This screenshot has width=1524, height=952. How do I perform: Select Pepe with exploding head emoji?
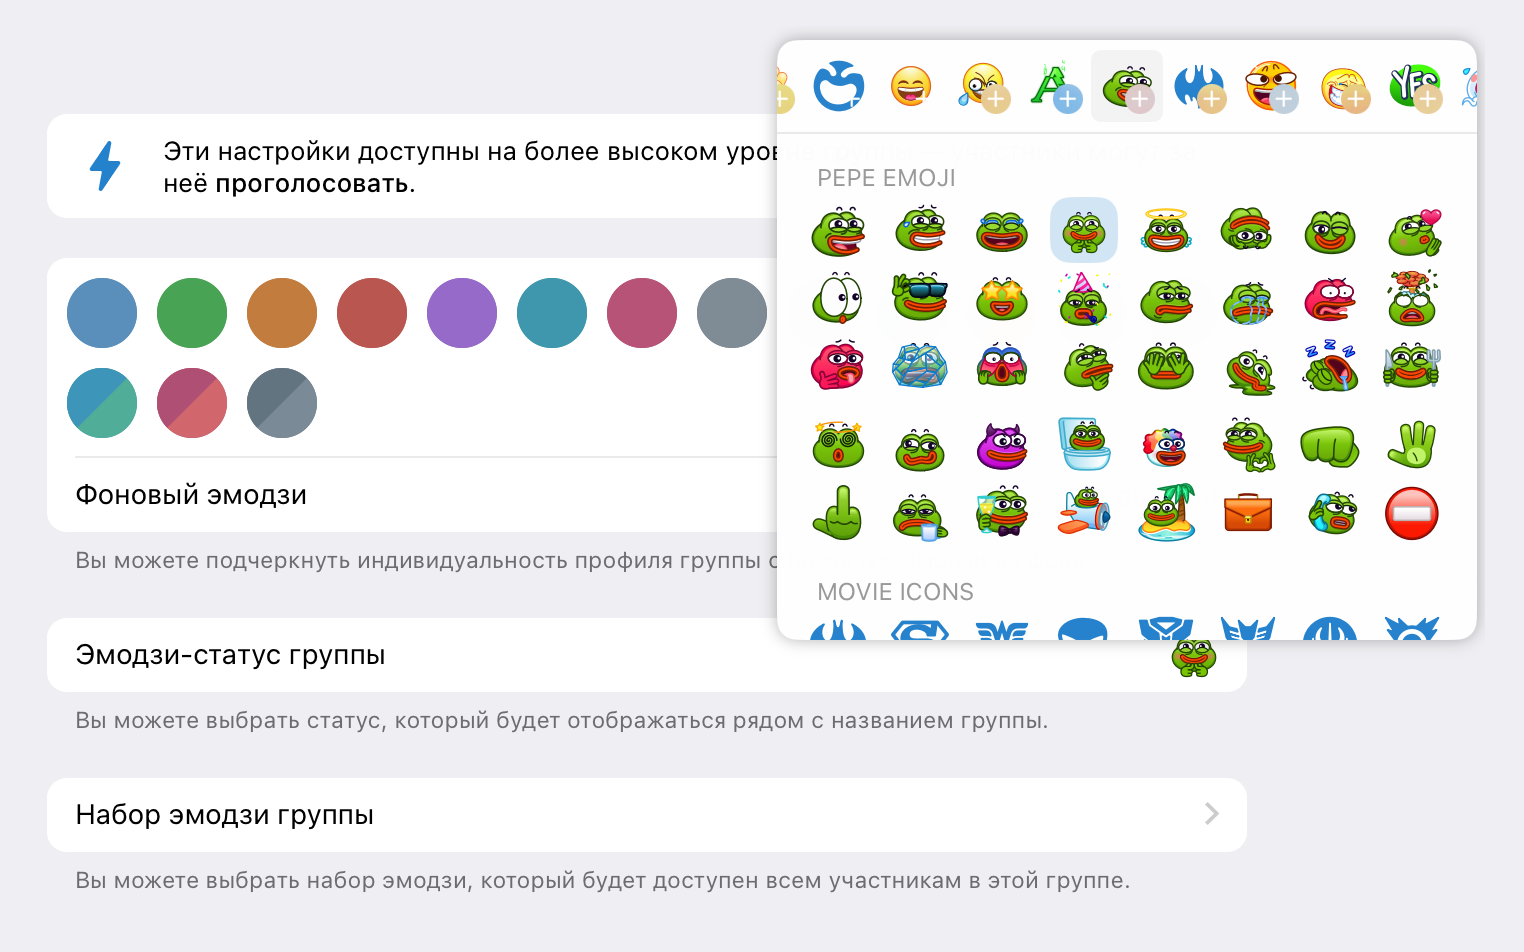tap(1412, 297)
